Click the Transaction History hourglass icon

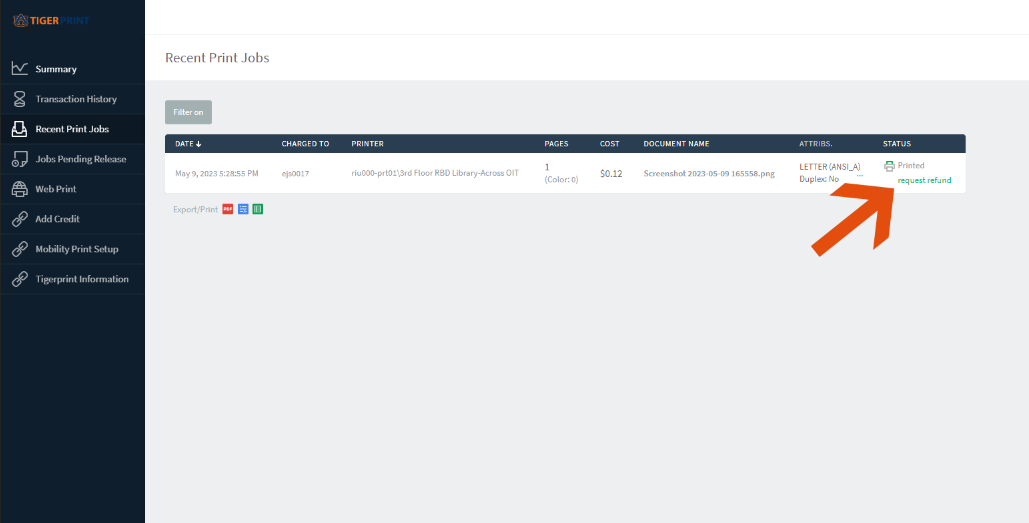20,99
